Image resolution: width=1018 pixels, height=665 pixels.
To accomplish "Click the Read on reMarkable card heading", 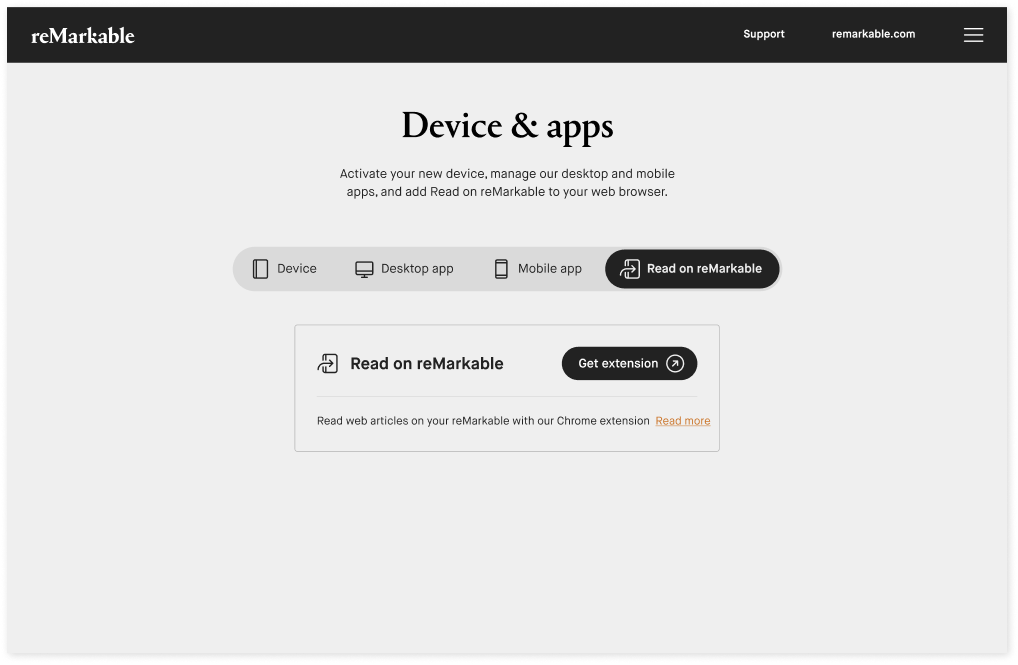I will 426,363.
